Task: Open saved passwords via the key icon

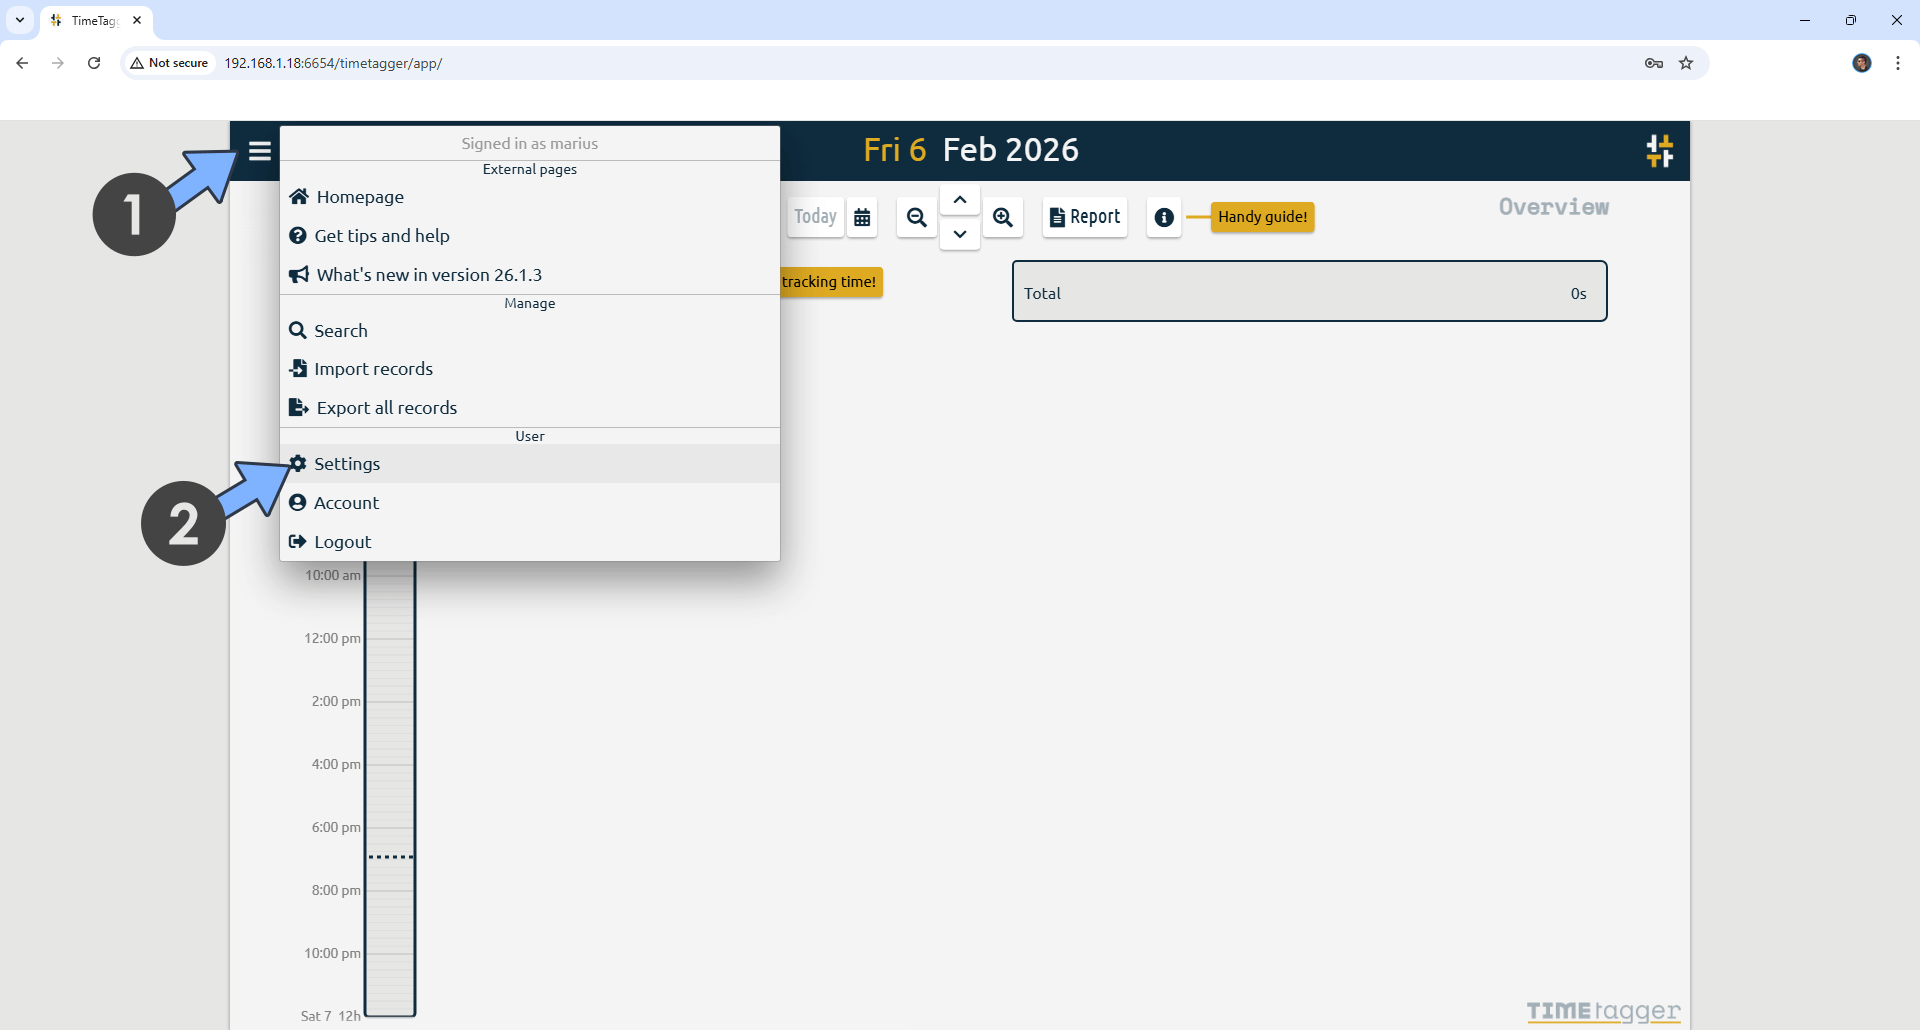Action: (x=1654, y=62)
